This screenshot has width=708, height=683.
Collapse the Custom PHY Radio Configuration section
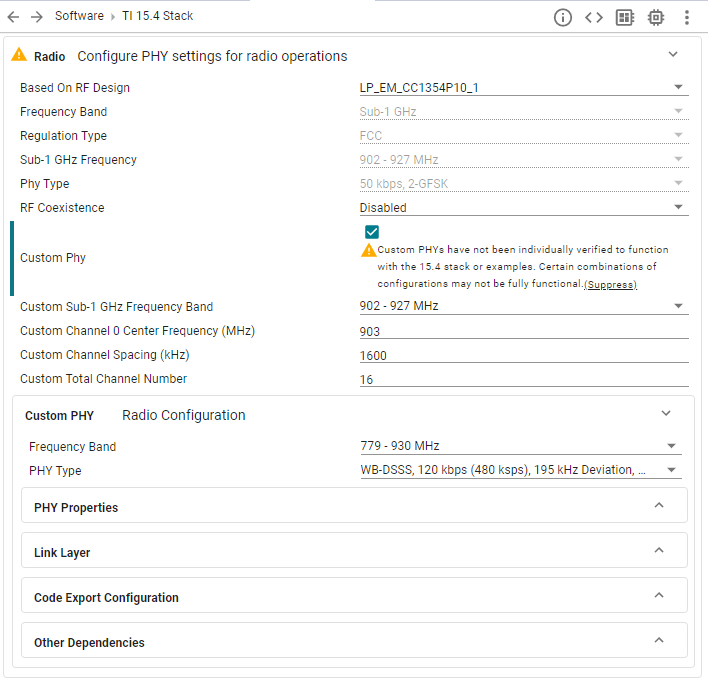tap(666, 414)
